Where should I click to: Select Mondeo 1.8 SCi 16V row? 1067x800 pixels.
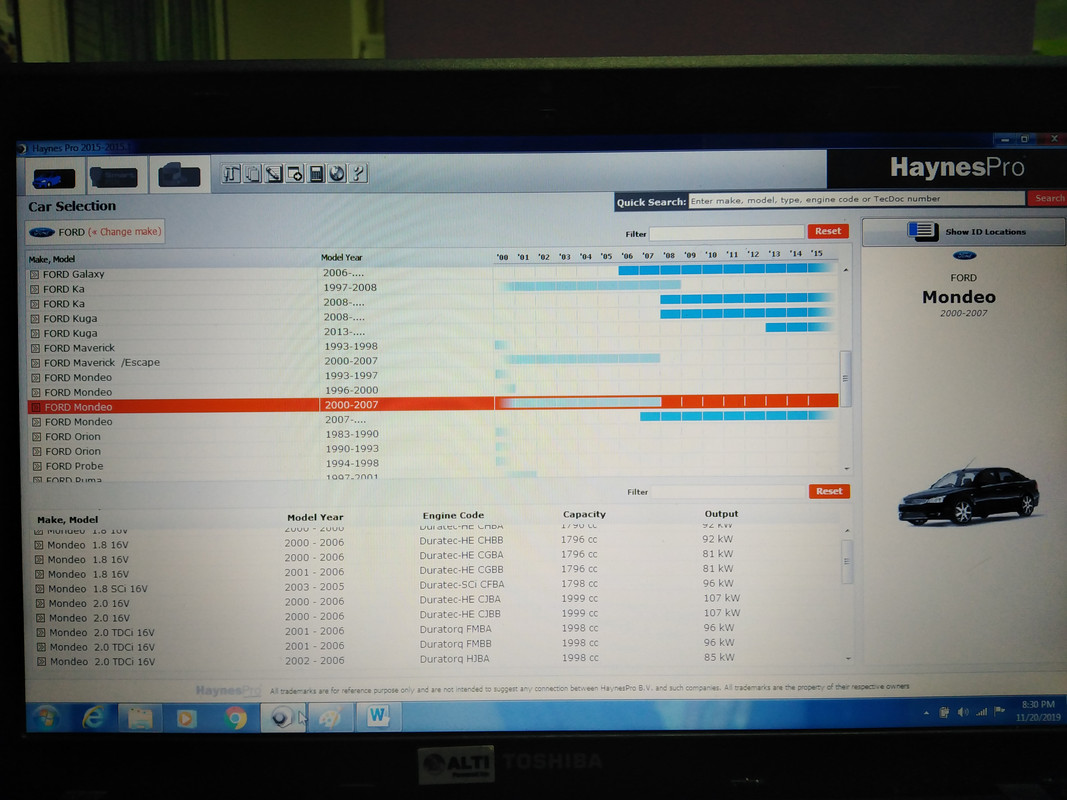click(436, 587)
